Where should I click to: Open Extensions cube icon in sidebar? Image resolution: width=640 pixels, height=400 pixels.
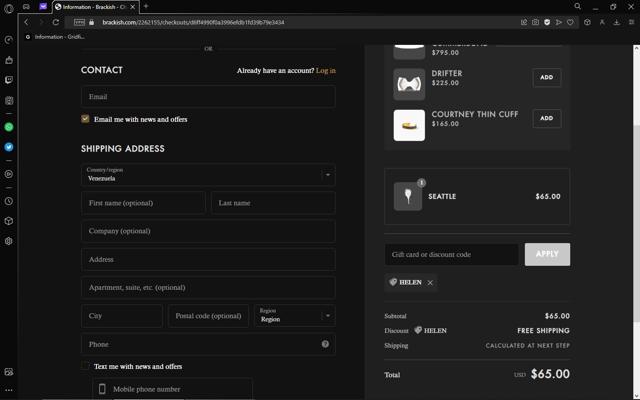[x=9, y=221]
